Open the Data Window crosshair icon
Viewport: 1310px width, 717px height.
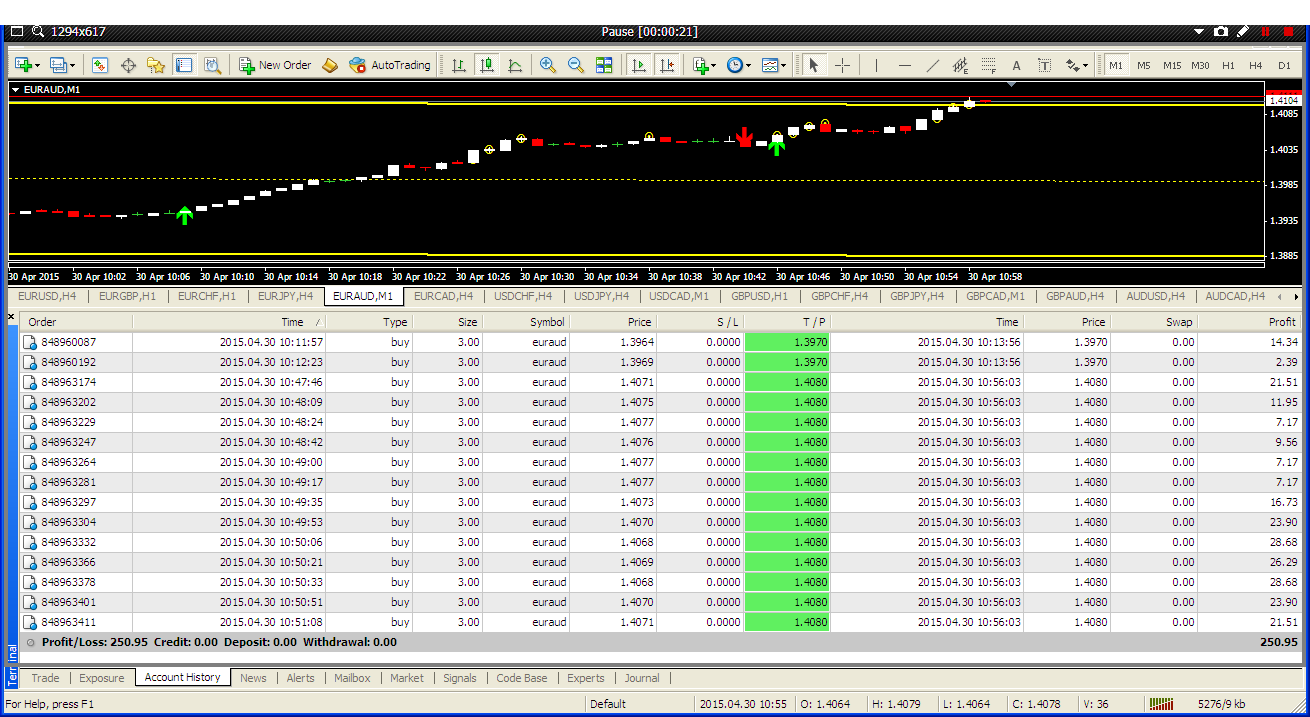(x=128, y=65)
